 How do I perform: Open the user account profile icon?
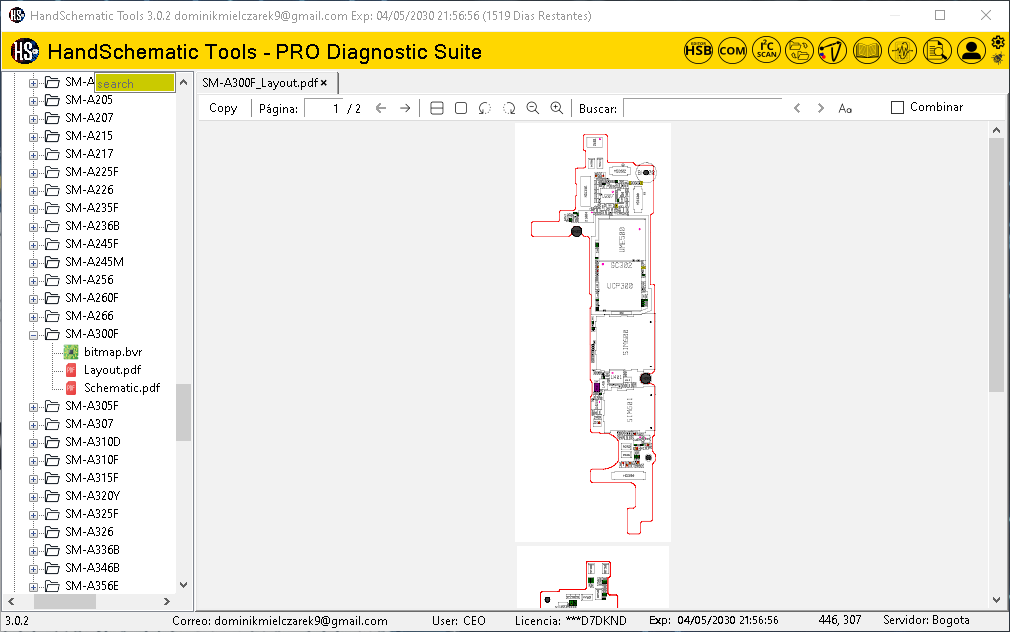pyautogui.click(x=971, y=50)
